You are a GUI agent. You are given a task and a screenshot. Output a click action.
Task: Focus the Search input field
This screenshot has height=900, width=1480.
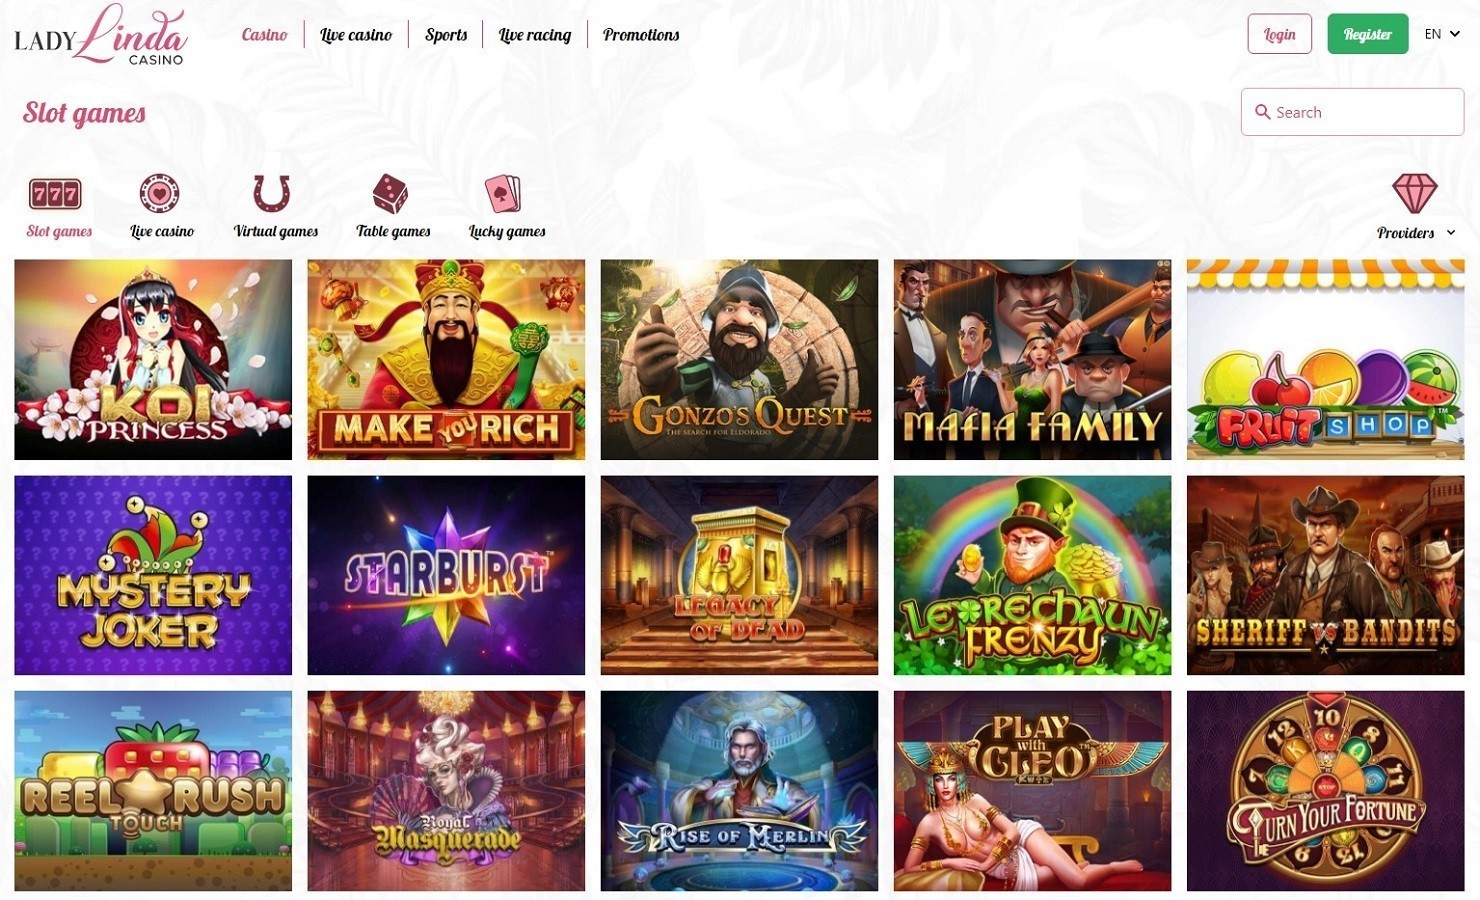click(x=1352, y=112)
